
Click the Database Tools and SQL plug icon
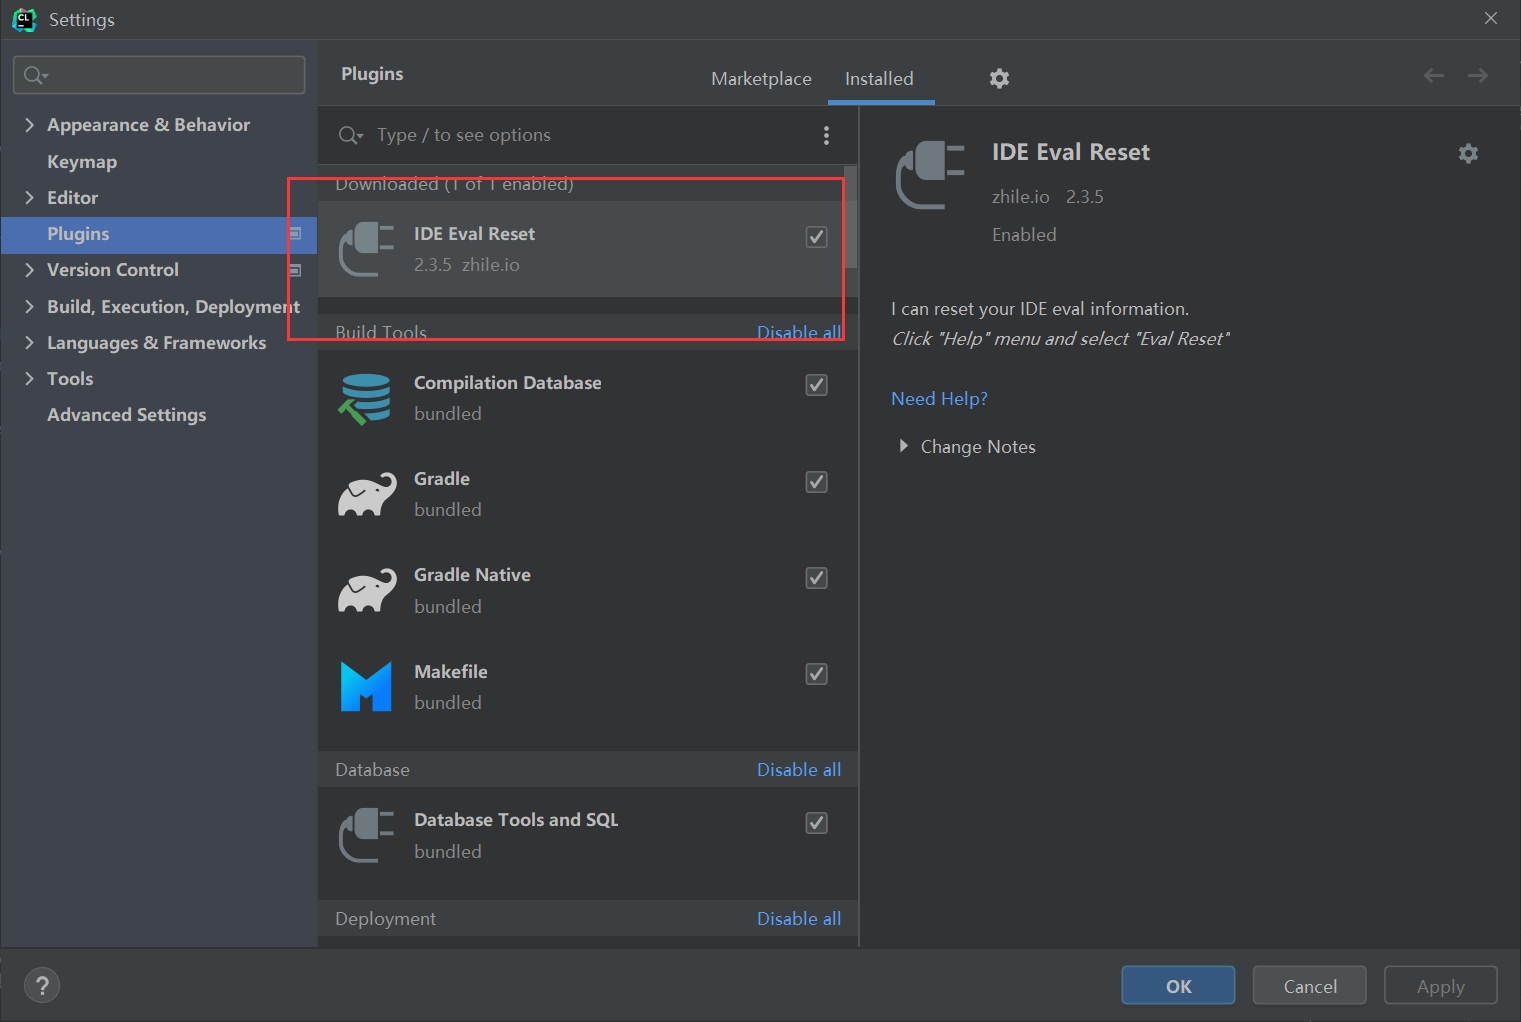coord(366,834)
